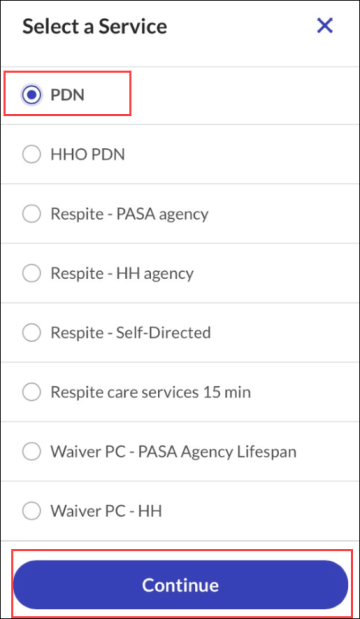The image size is (360, 619).
Task: Tap Respite care services 15 min text
Action: (151, 392)
